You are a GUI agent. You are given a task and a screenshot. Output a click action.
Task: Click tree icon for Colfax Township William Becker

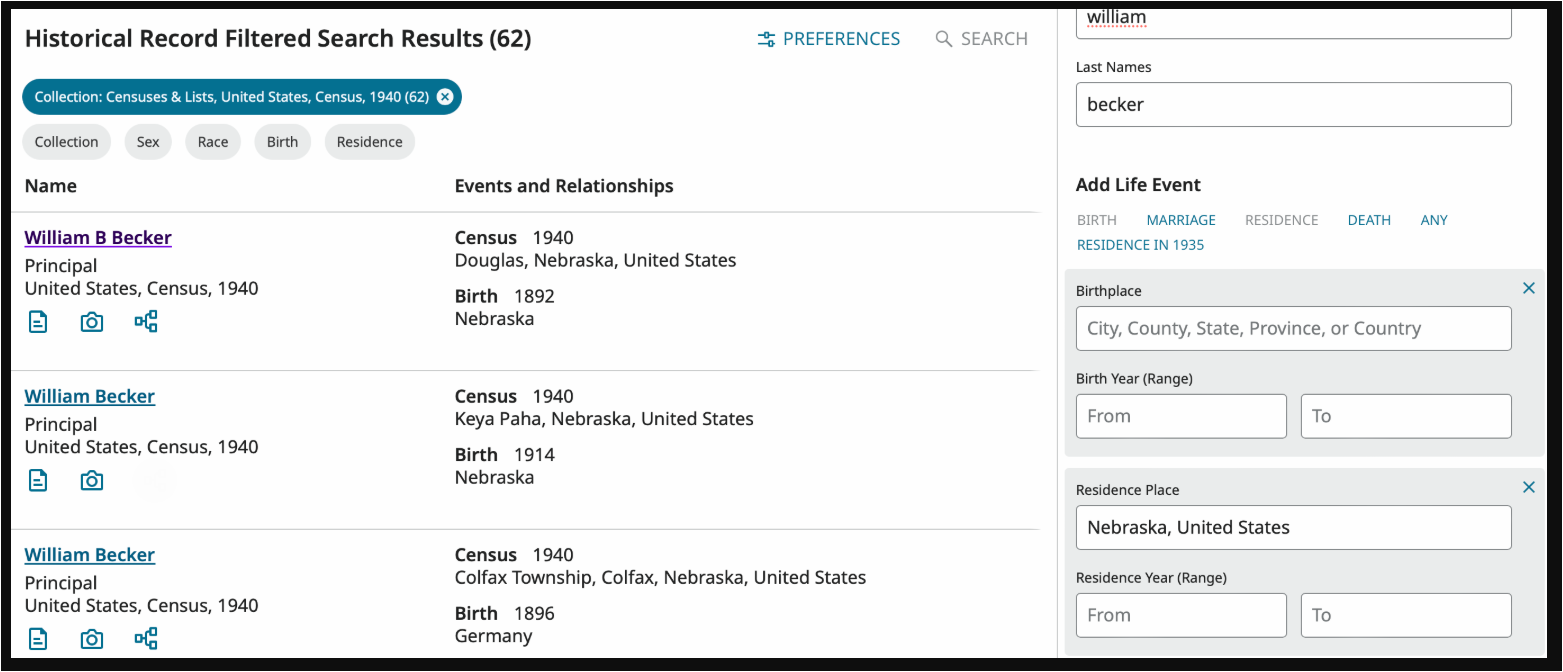click(146, 639)
